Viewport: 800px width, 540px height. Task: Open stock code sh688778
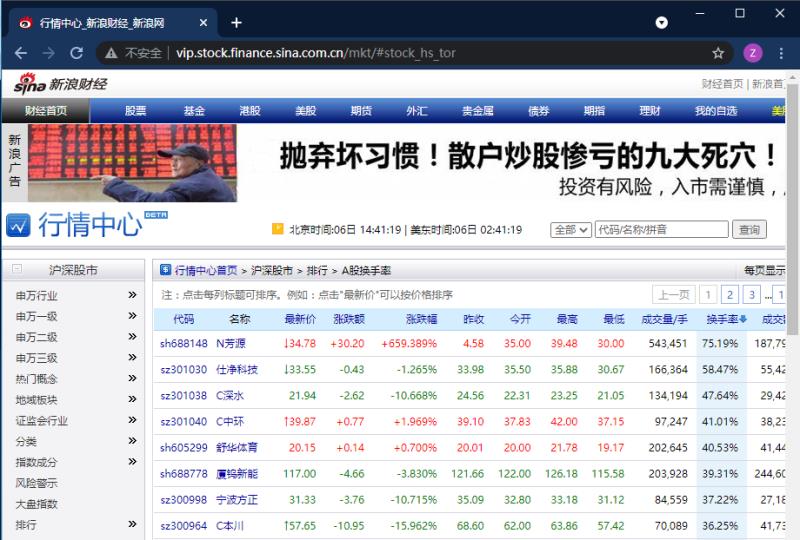click(x=184, y=474)
